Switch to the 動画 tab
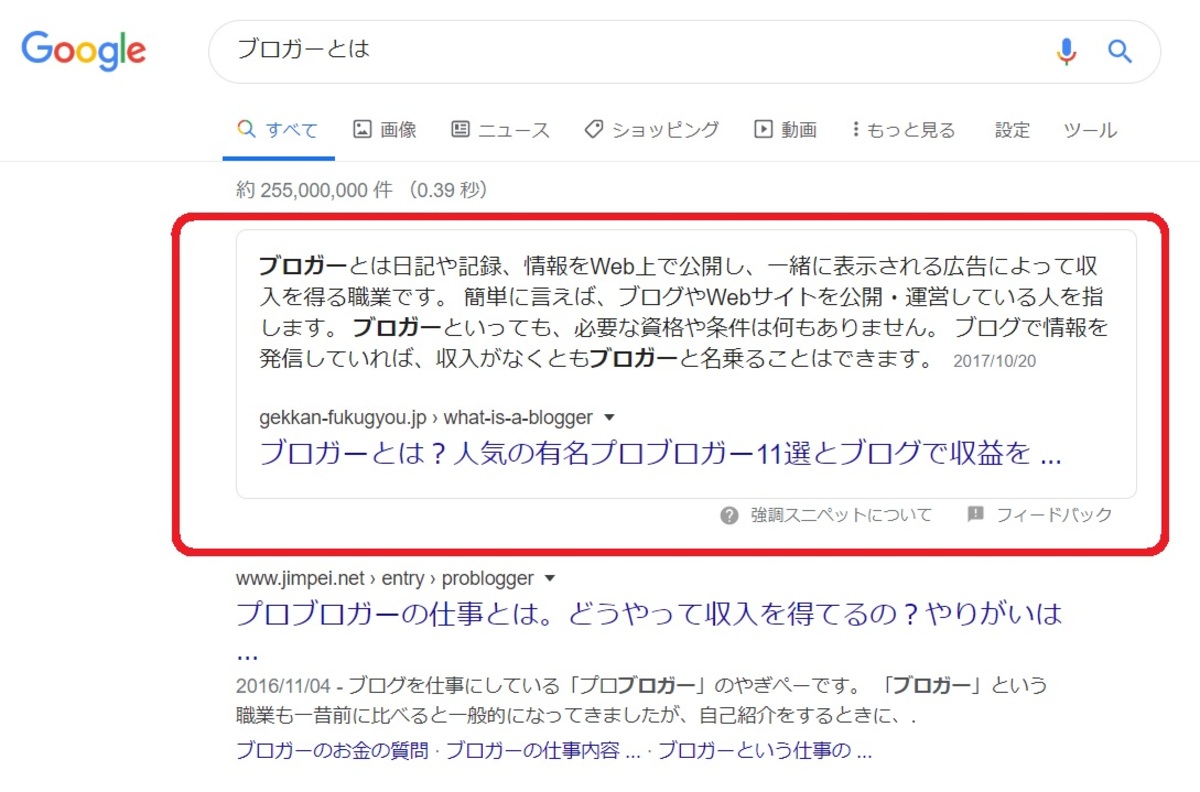 [786, 130]
